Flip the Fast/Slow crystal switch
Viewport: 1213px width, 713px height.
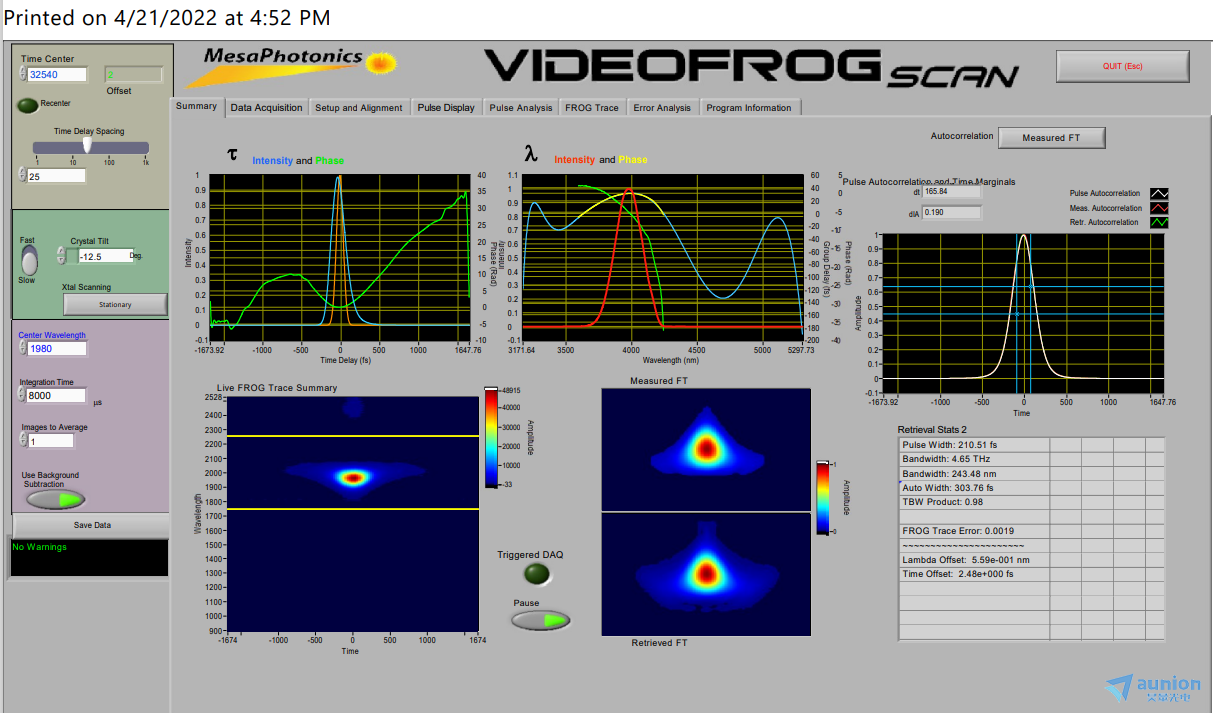(29, 260)
